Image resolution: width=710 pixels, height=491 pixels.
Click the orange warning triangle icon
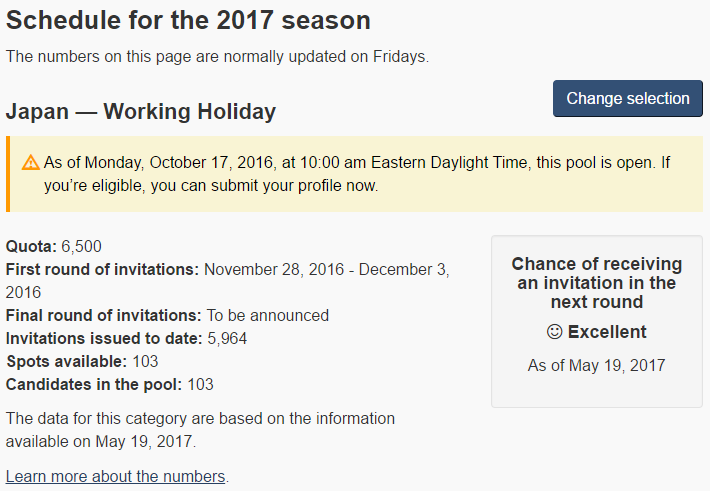(x=31, y=162)
